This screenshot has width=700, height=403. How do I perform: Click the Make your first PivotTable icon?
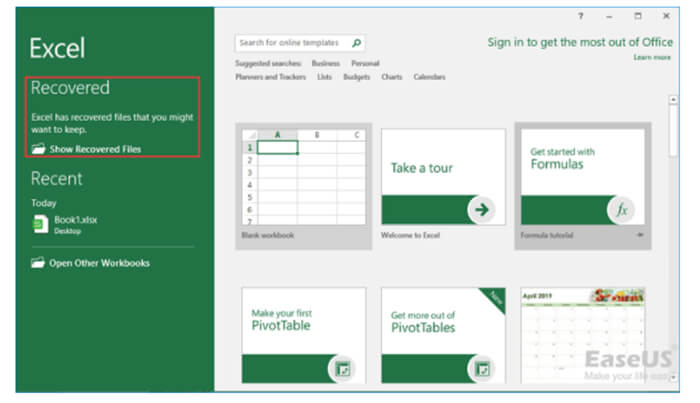[342, 369]
